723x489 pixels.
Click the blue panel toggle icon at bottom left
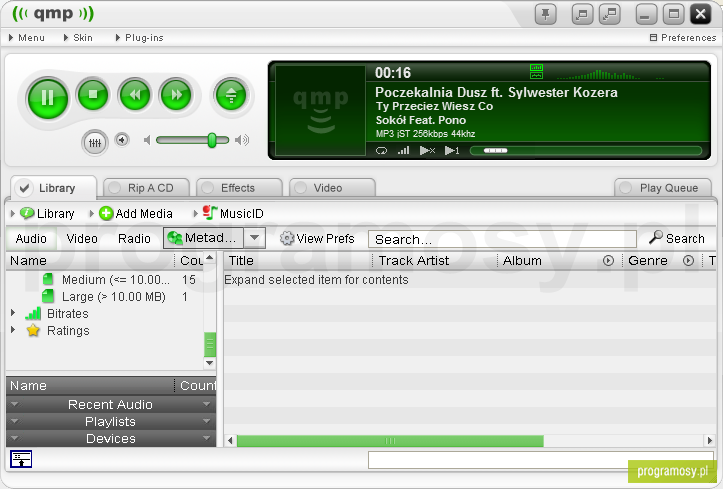[21, 459]
